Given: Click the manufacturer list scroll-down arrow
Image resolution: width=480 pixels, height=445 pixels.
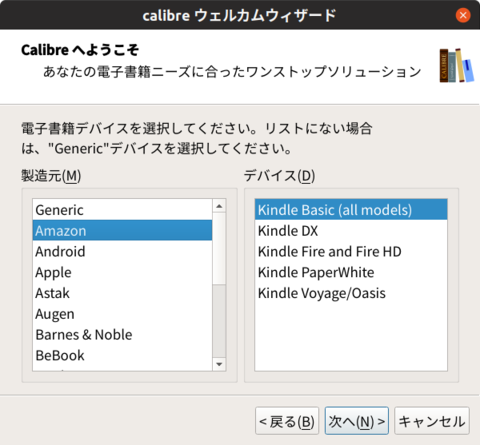Looking at the screenshot, I should [219, 364].
